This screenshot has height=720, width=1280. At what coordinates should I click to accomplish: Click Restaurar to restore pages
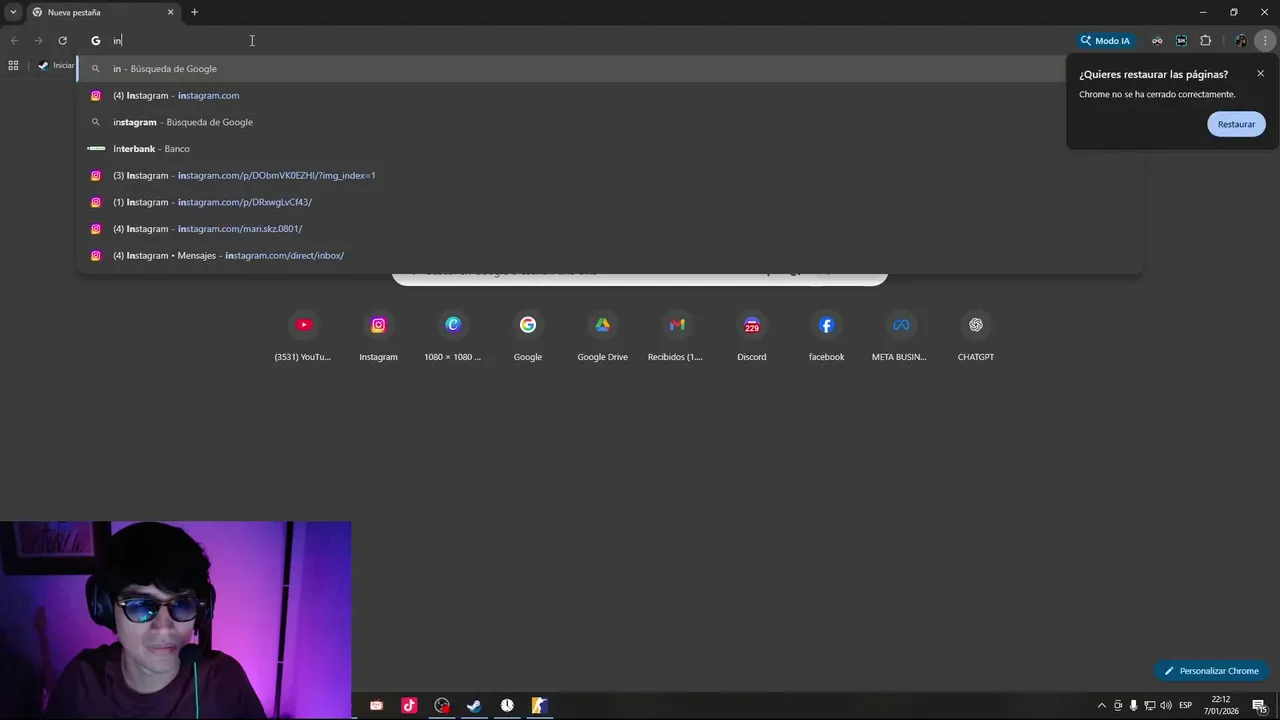click(x=1236, y=124)
